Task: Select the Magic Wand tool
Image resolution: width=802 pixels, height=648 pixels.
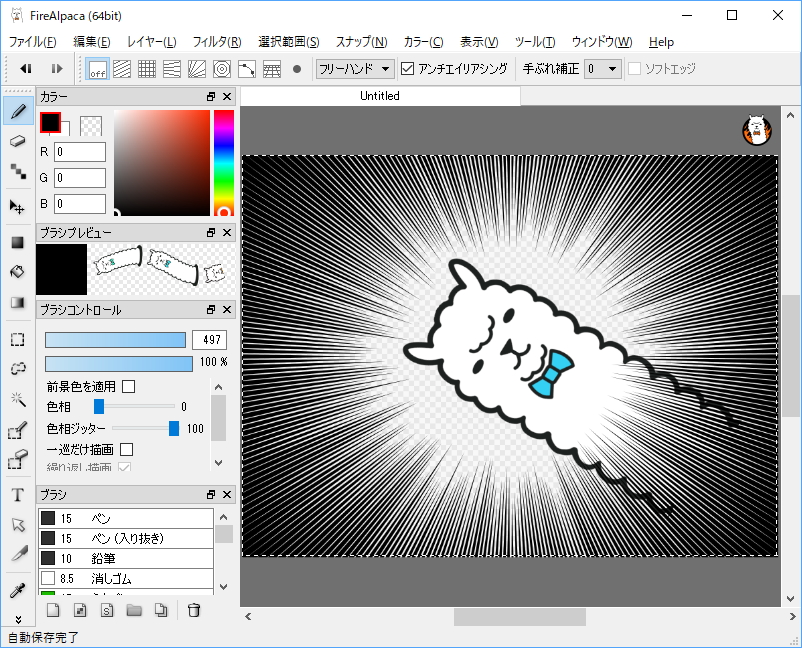Action: [x=18, y=399]
